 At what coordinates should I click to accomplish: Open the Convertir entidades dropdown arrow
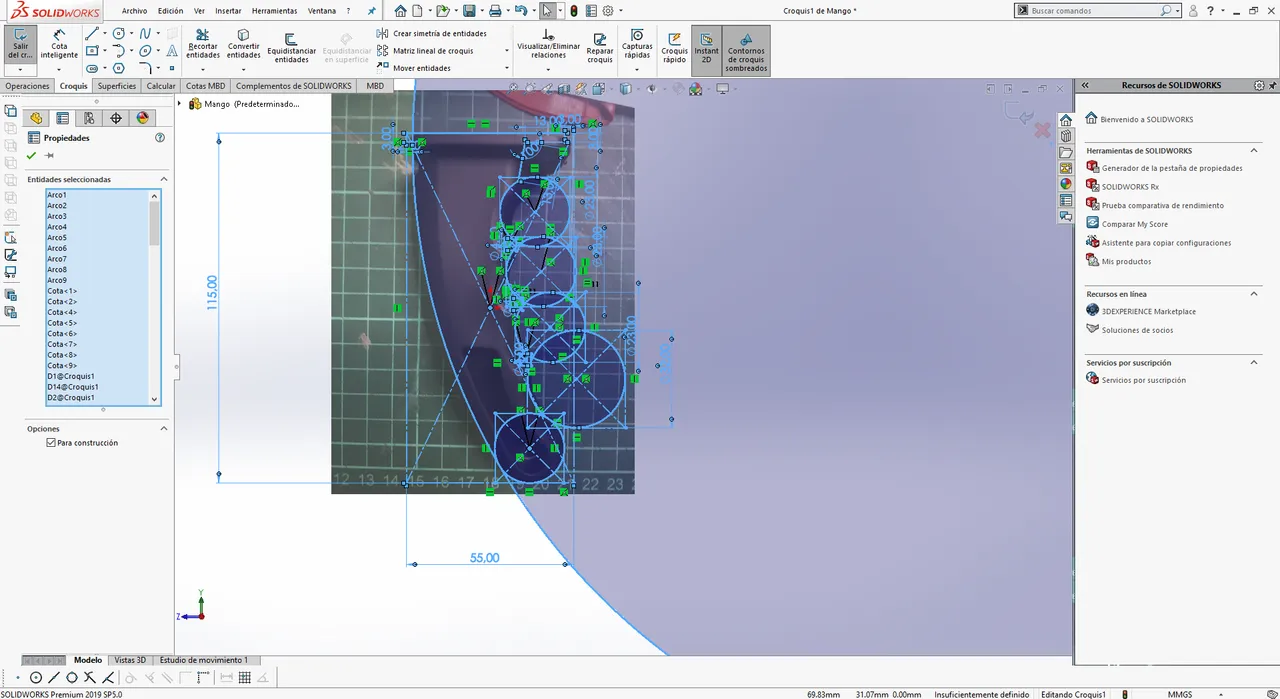point(243,68)
